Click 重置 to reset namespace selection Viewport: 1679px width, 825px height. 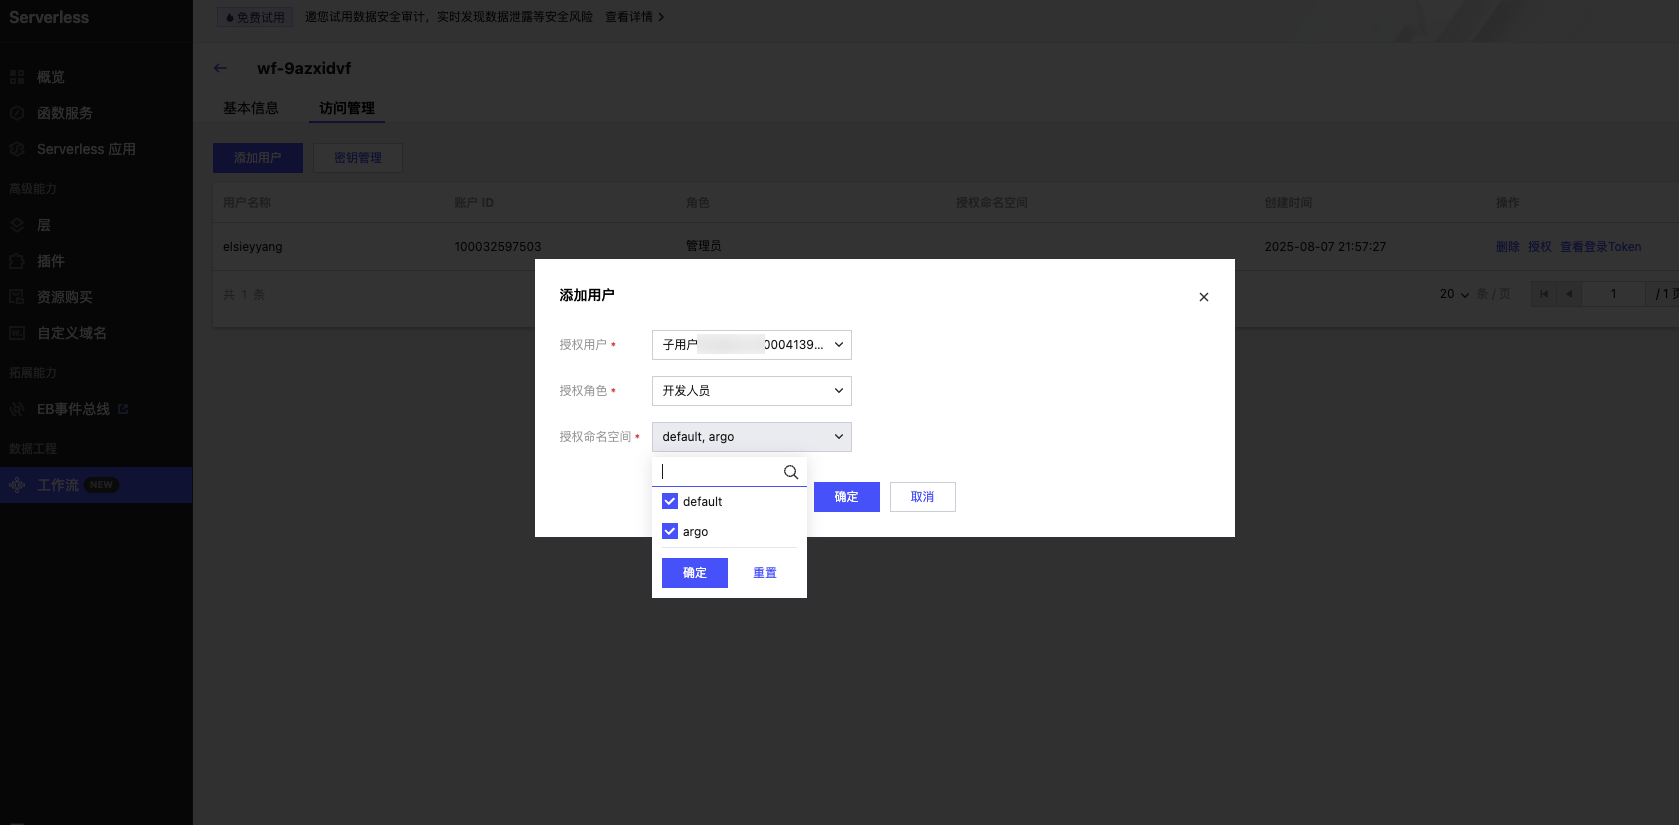click(x=765, y=573)
